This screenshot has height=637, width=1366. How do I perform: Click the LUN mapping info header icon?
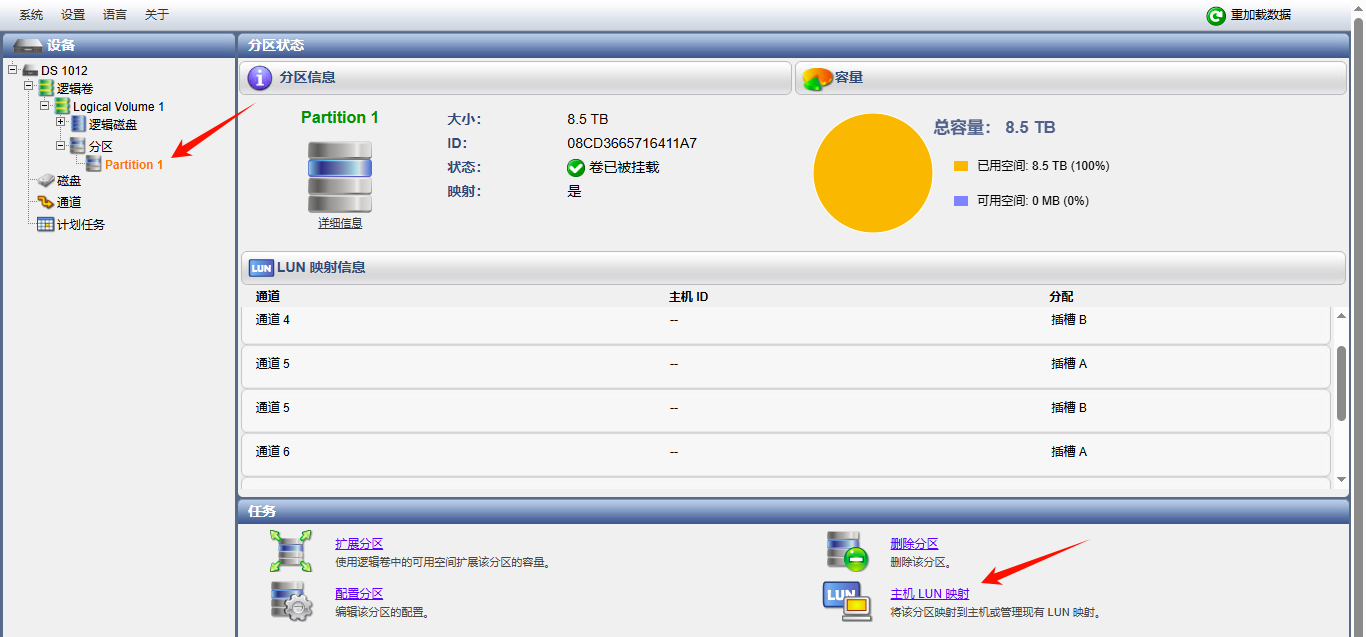(261, 268)
